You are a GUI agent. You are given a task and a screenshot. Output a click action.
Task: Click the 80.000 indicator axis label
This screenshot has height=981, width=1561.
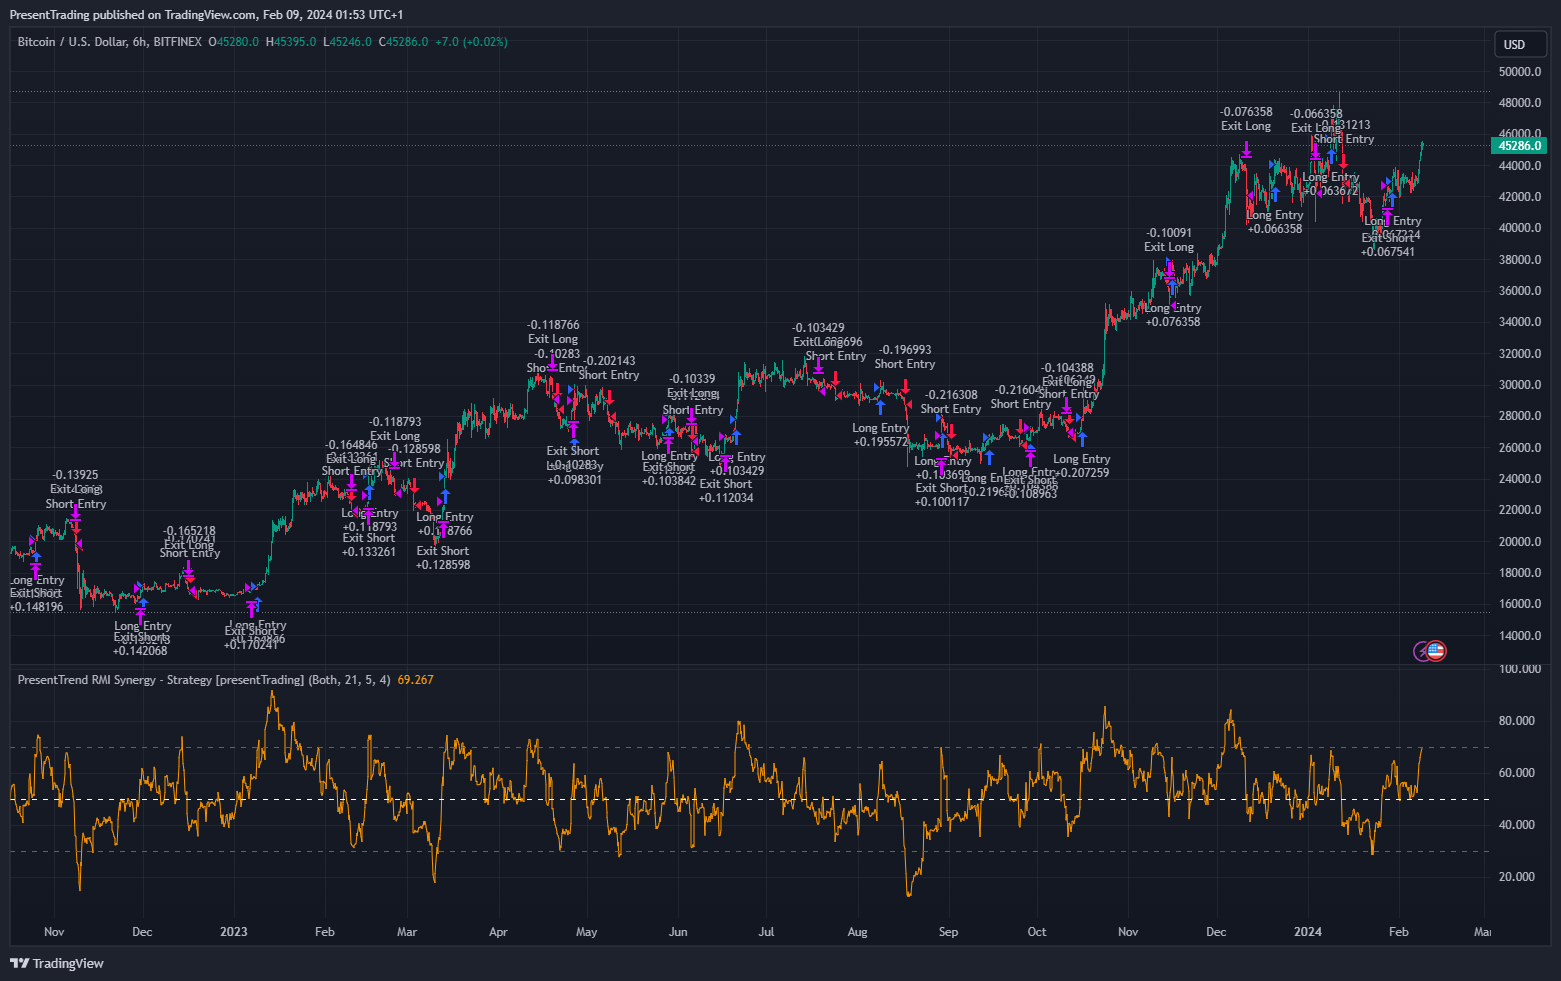click(1516, 721)
